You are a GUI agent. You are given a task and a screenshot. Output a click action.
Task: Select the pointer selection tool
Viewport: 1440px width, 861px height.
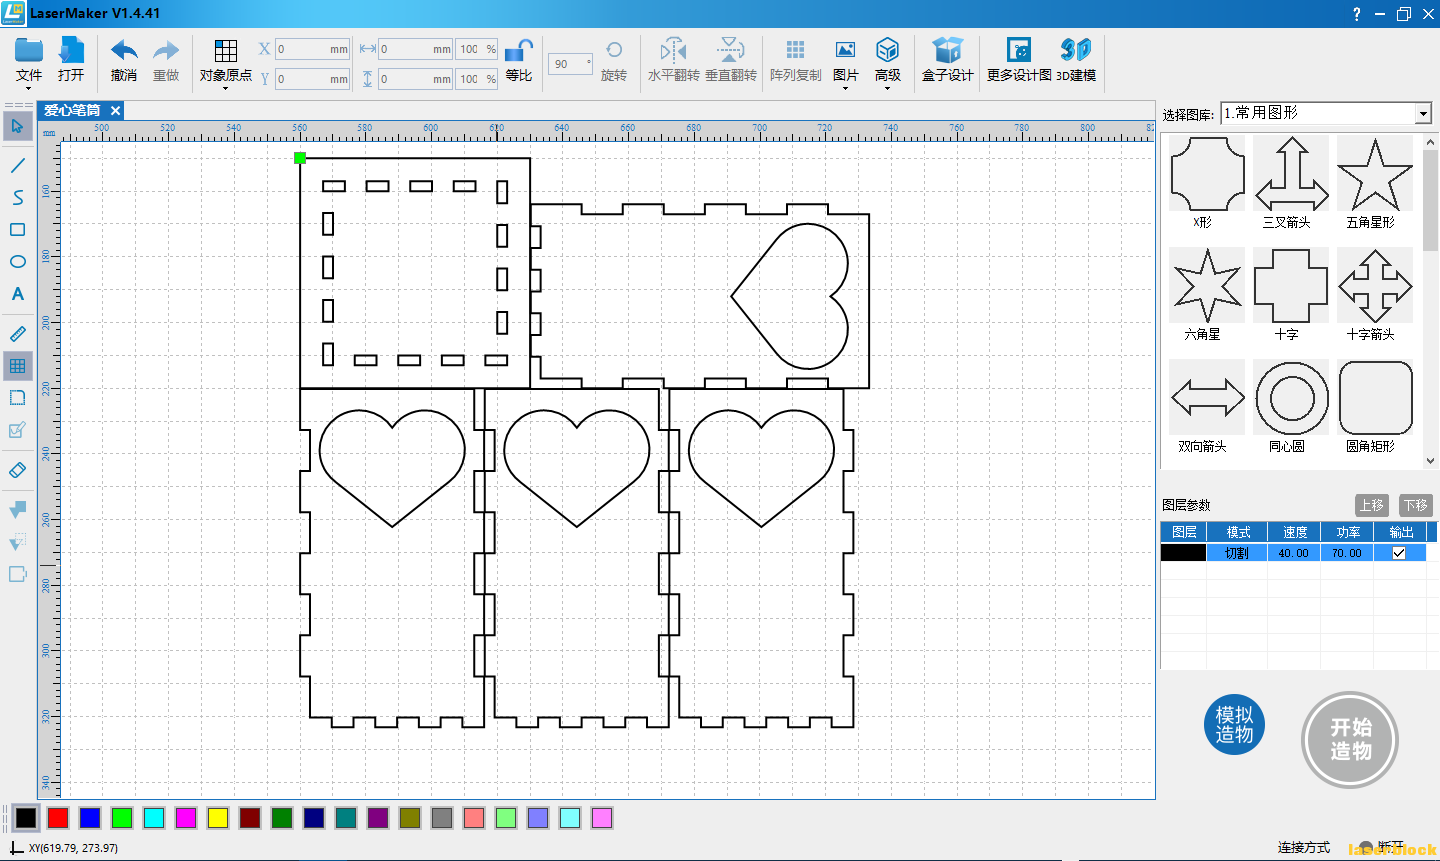point(18,126)
